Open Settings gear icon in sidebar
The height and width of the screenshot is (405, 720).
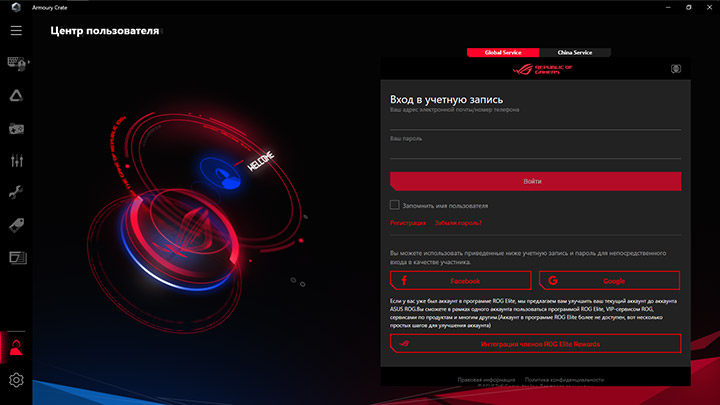[x=16, y=380]
